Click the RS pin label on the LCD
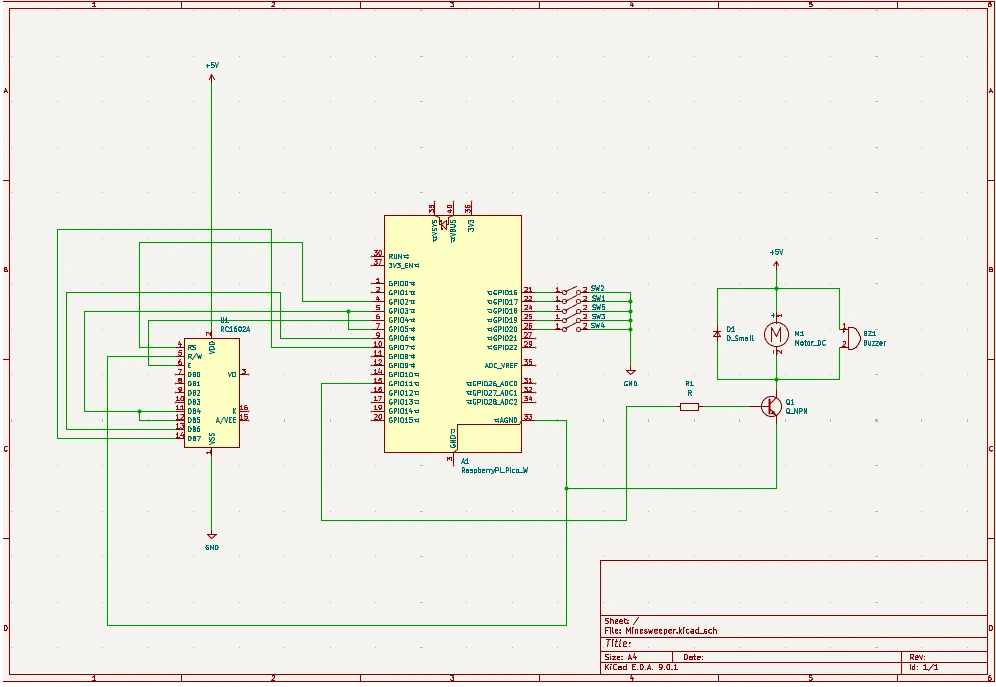Screen dimensions: 996x687 [x=192, y=347]
